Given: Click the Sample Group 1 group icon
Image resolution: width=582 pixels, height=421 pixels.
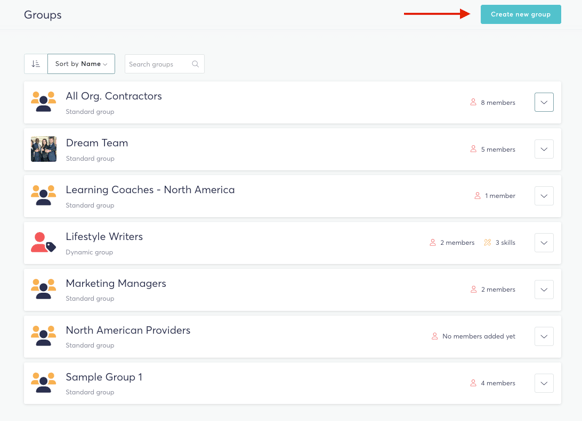Looking at the screenshot, I should pos(43,382).
